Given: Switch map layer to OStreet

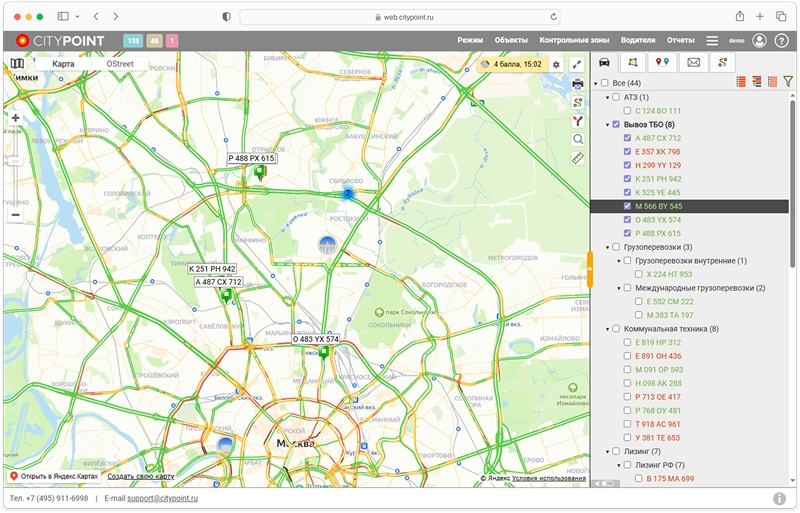Looking at the screenshot, I should (x=120, y=64).
